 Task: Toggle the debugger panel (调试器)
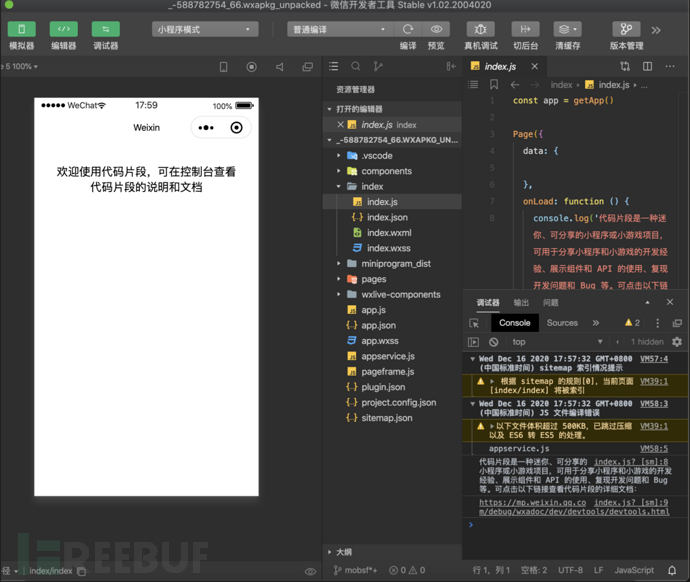(x=106, y=29)
